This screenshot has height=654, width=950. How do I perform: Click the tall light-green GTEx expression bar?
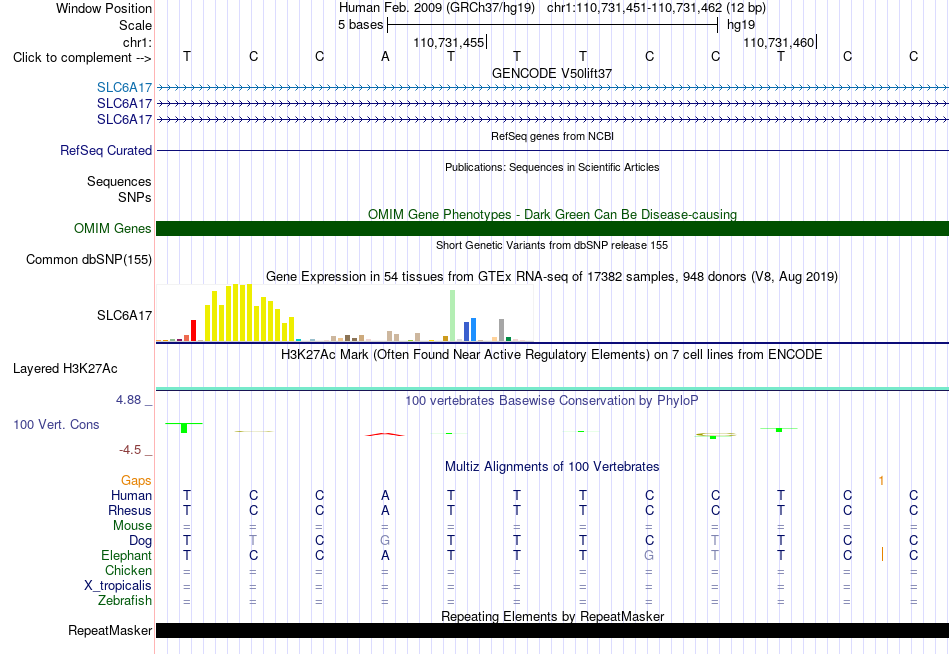point(452,315)
